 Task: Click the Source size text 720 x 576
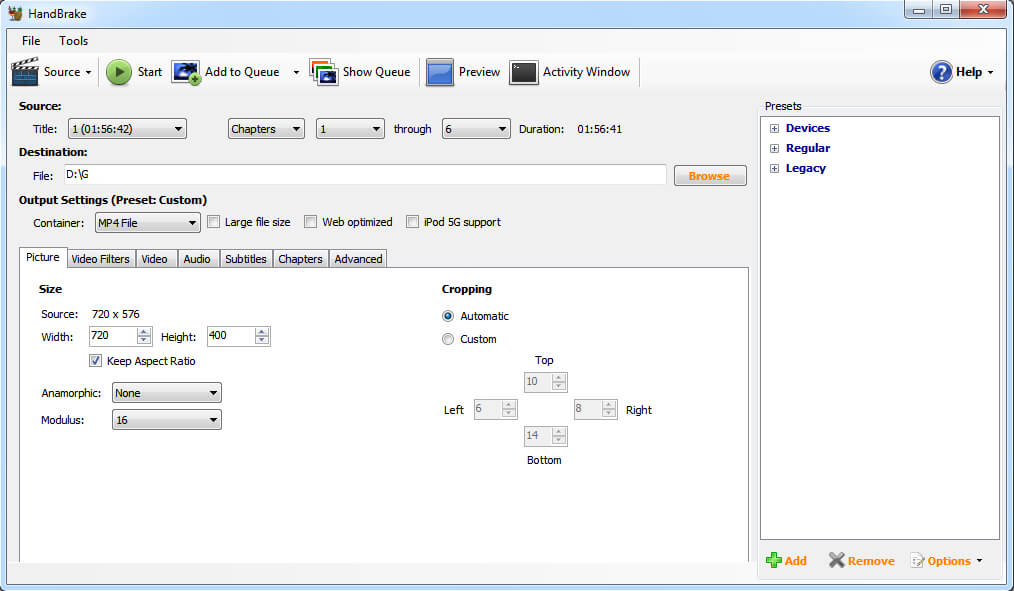(116, 314)
